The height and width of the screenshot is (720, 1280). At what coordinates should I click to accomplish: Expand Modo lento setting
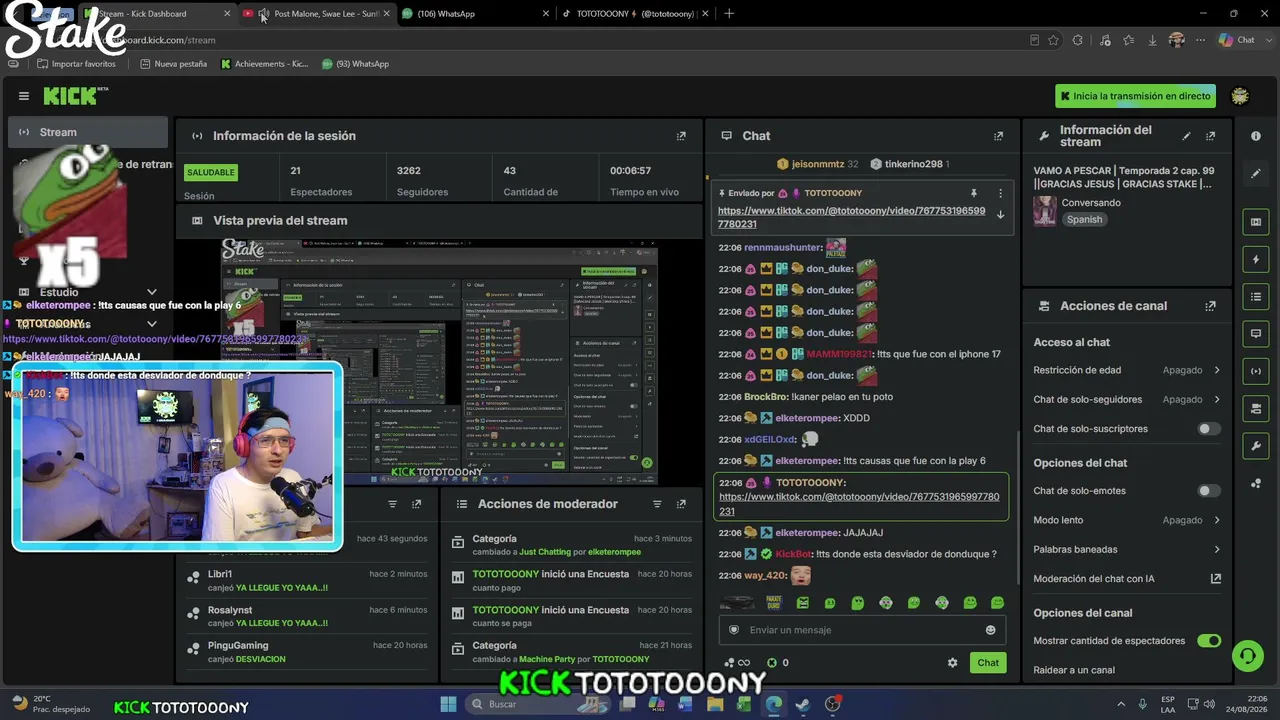point(1127,520)
